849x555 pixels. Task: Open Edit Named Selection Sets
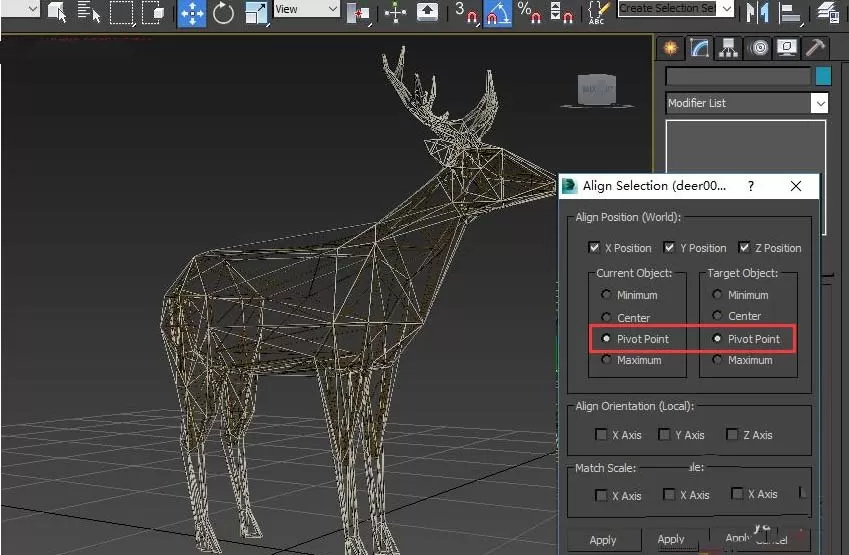(599, 12)
